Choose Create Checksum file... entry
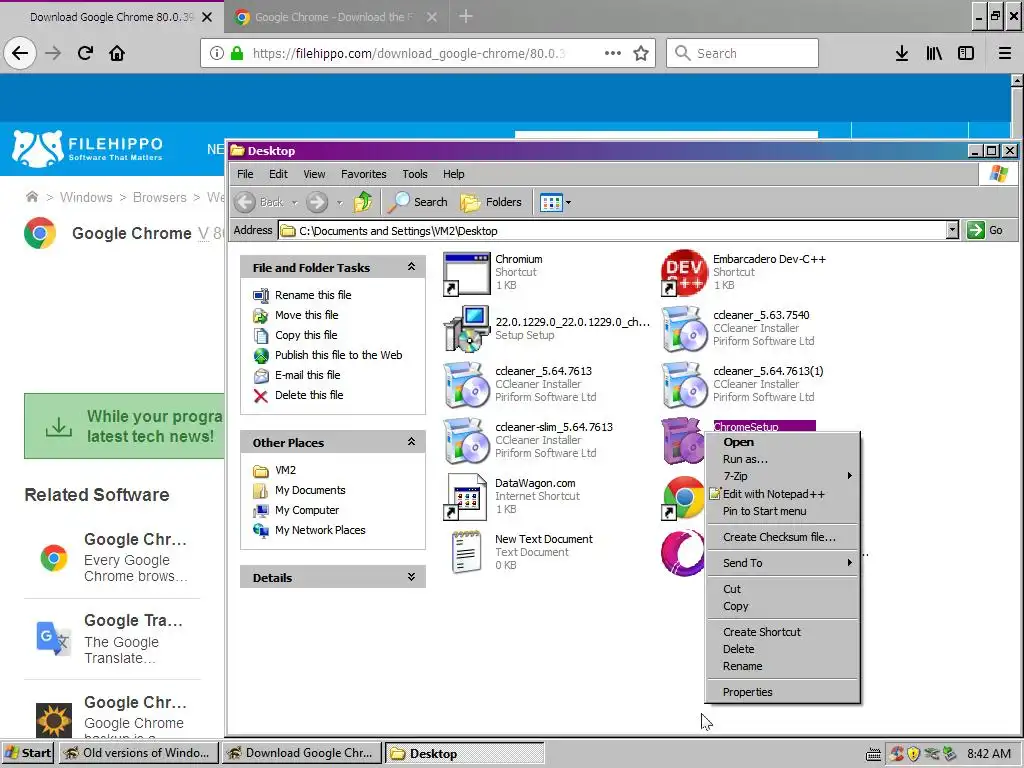The image size is (1024, 768). click(x=782, y=537)
